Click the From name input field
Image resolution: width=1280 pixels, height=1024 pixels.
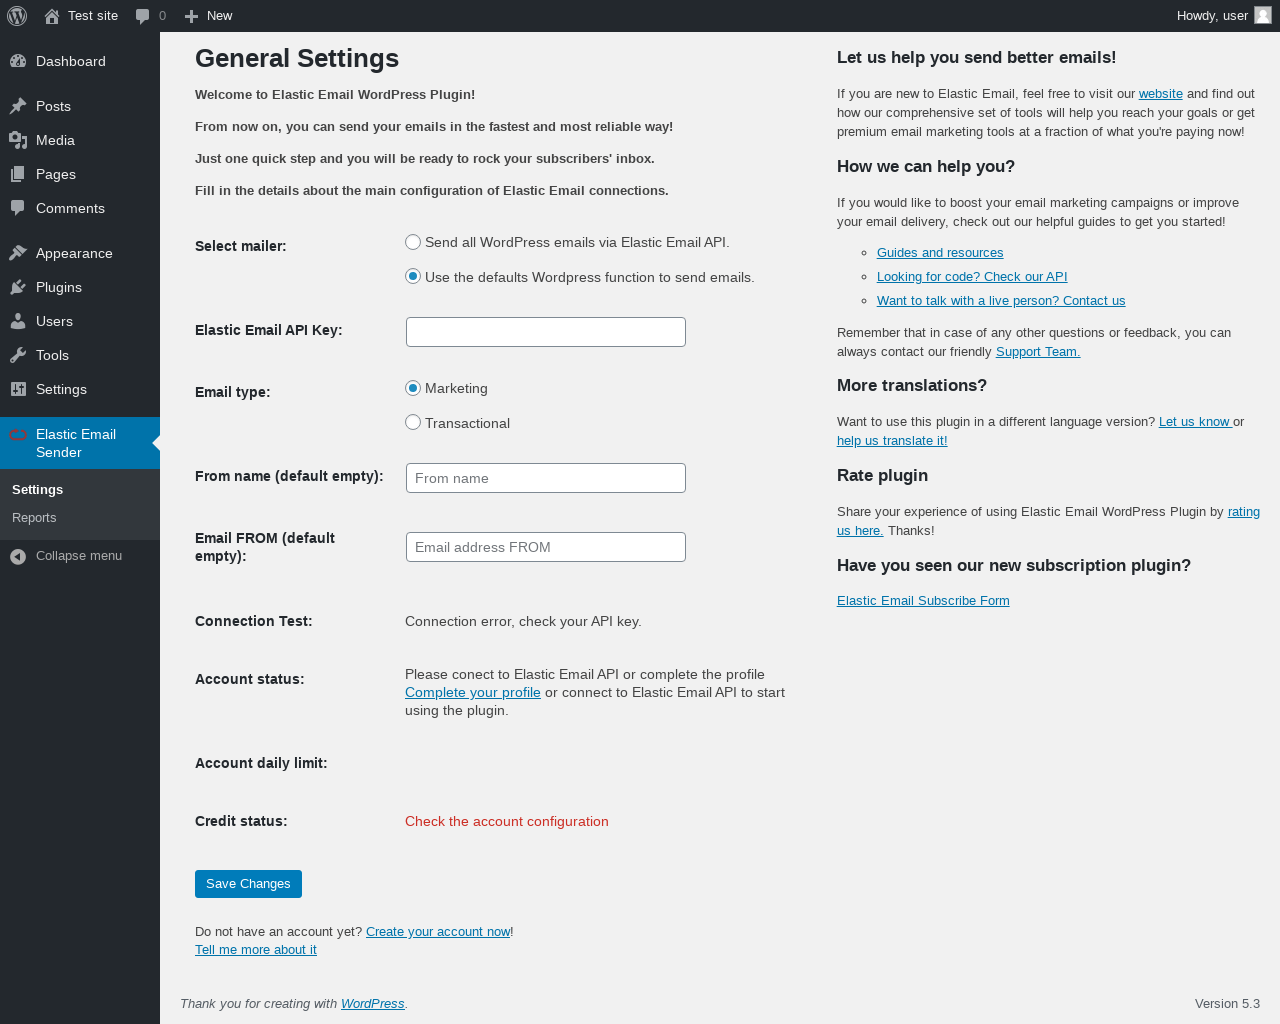(x=546, y=478)
